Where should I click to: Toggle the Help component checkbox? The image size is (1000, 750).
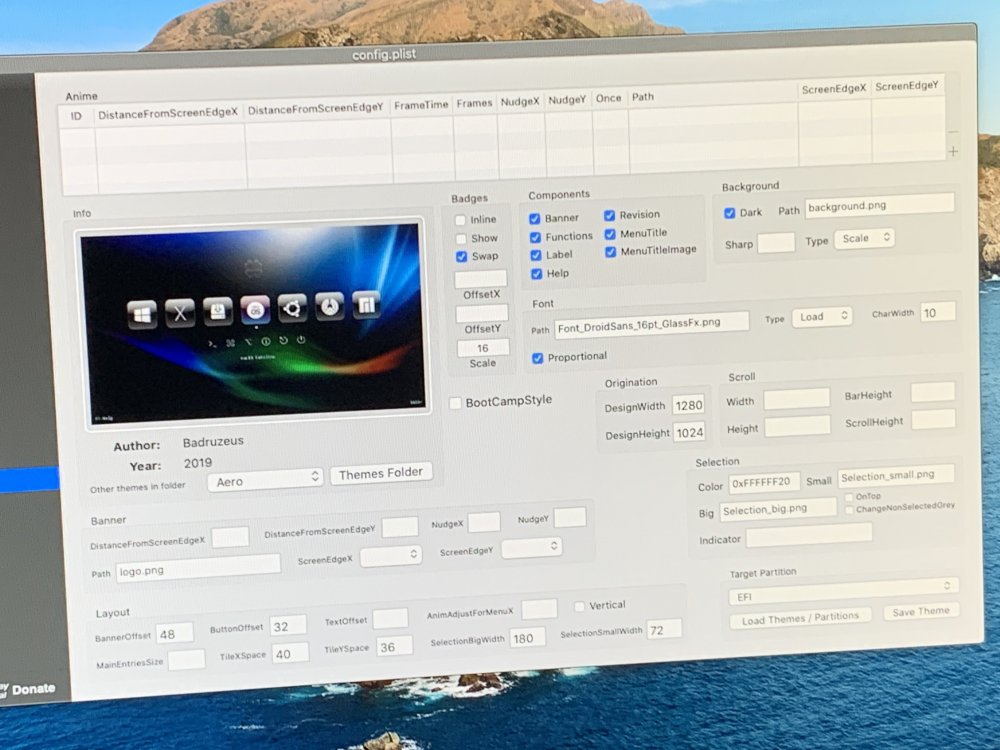point(536,274)
